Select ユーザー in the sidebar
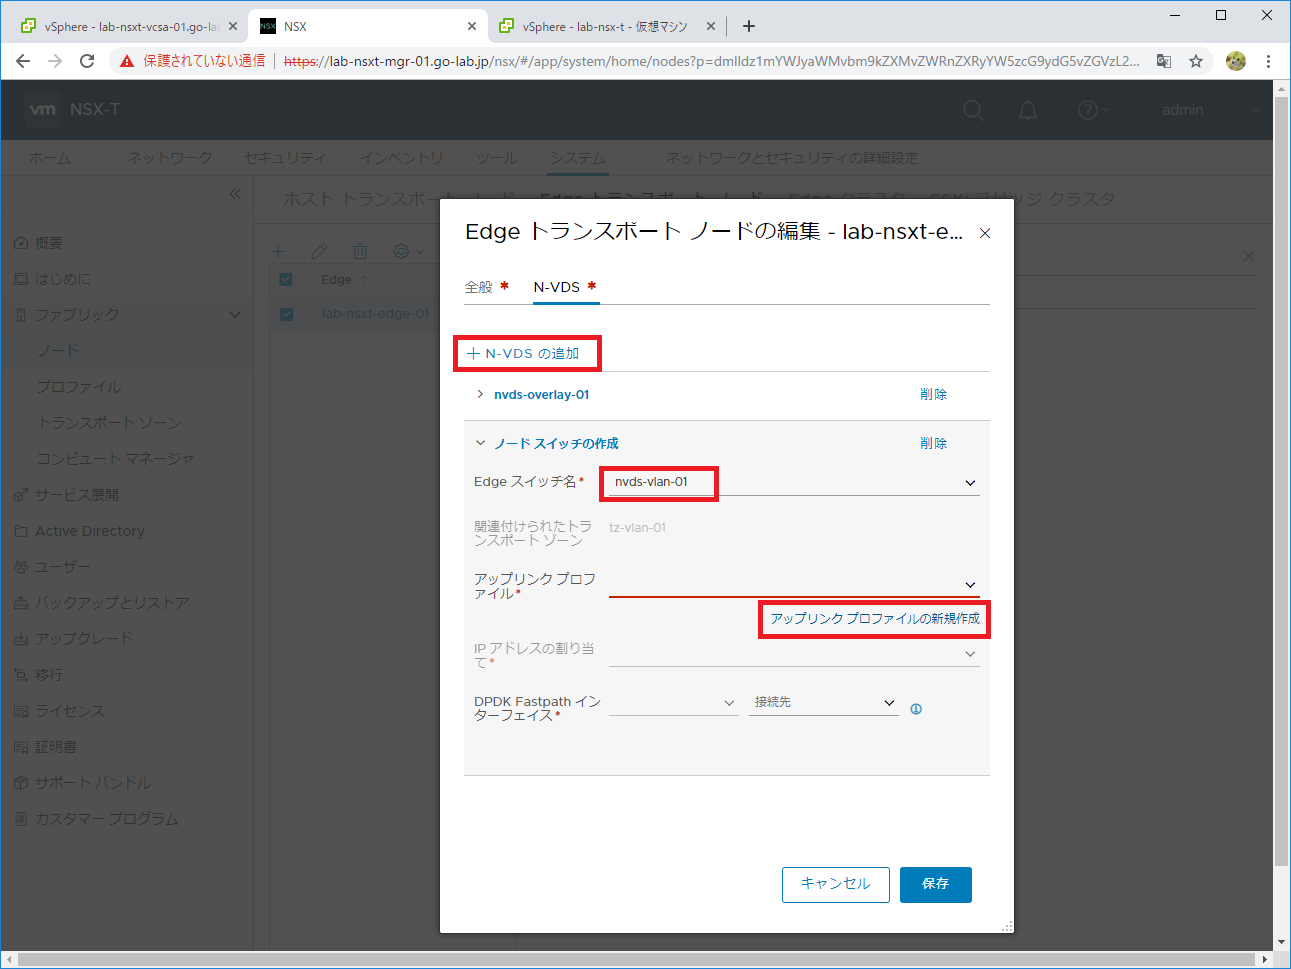The height and width of the screenshot is (969, 1291). click(62, 567)
